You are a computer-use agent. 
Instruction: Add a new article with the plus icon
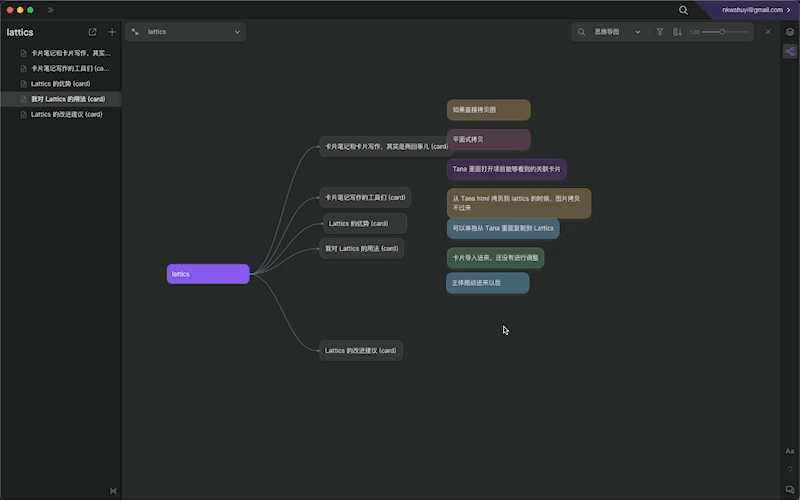[x=112, y=32]
